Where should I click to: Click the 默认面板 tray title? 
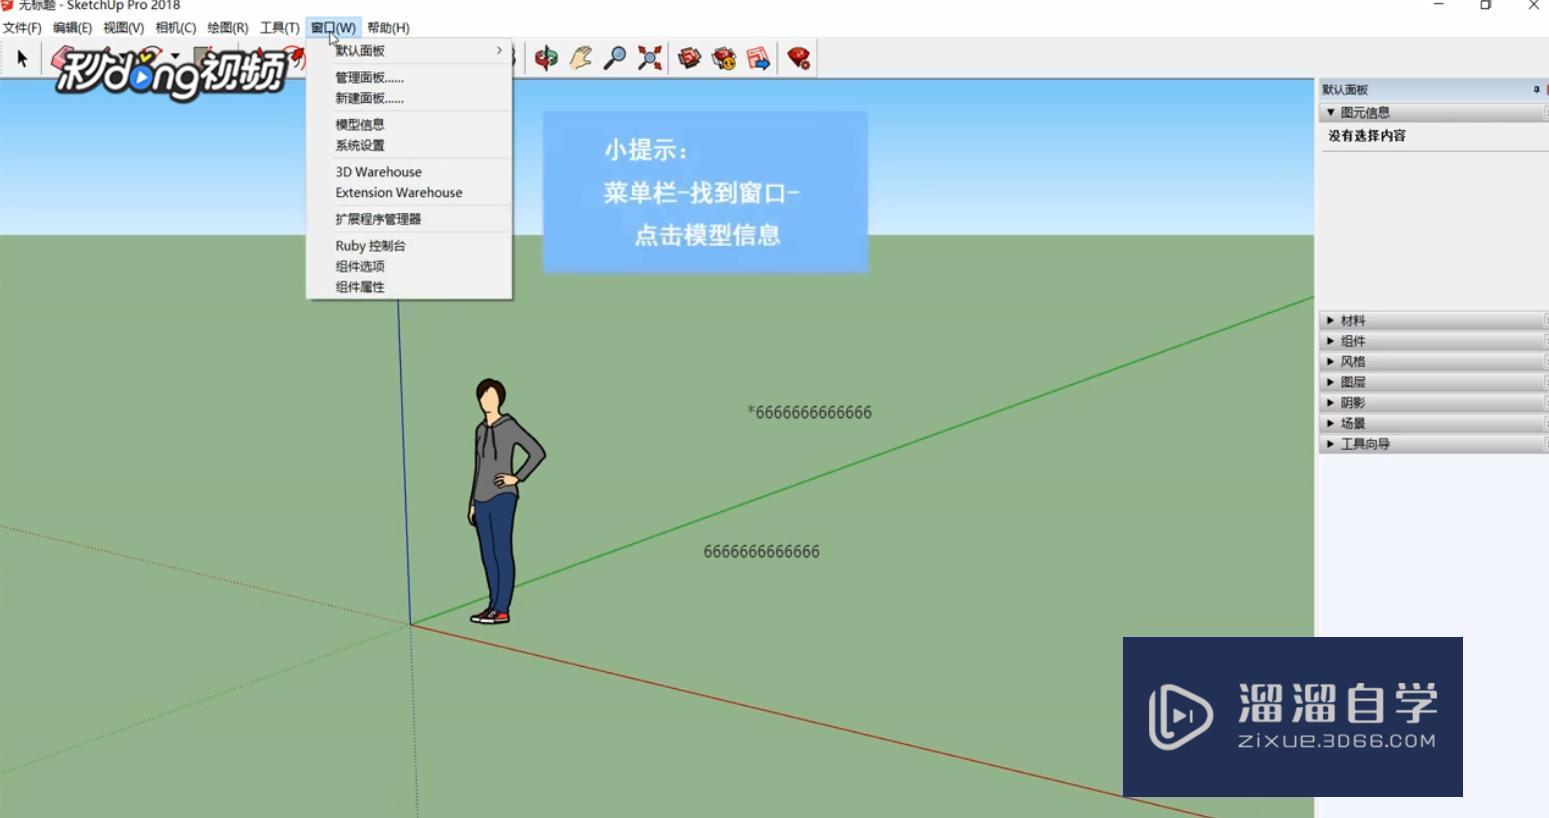point(1345,90)
